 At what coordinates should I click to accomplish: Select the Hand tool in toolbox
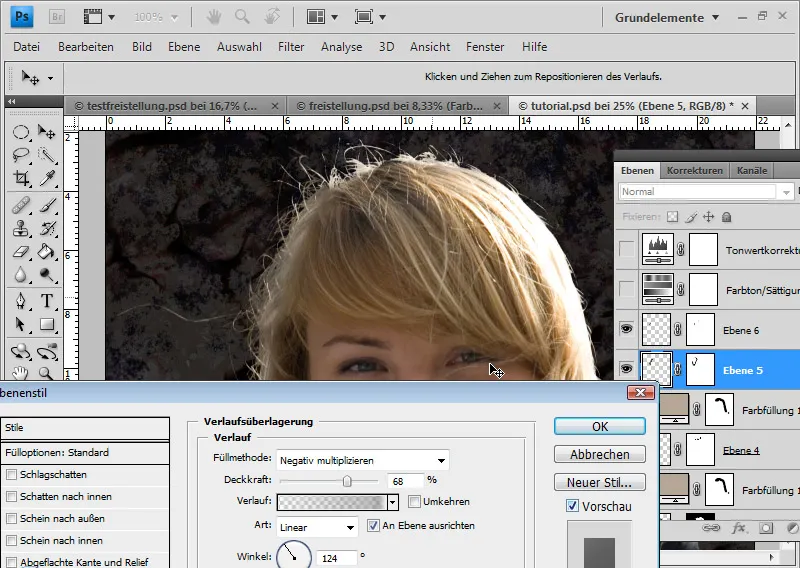coord(20,373)
